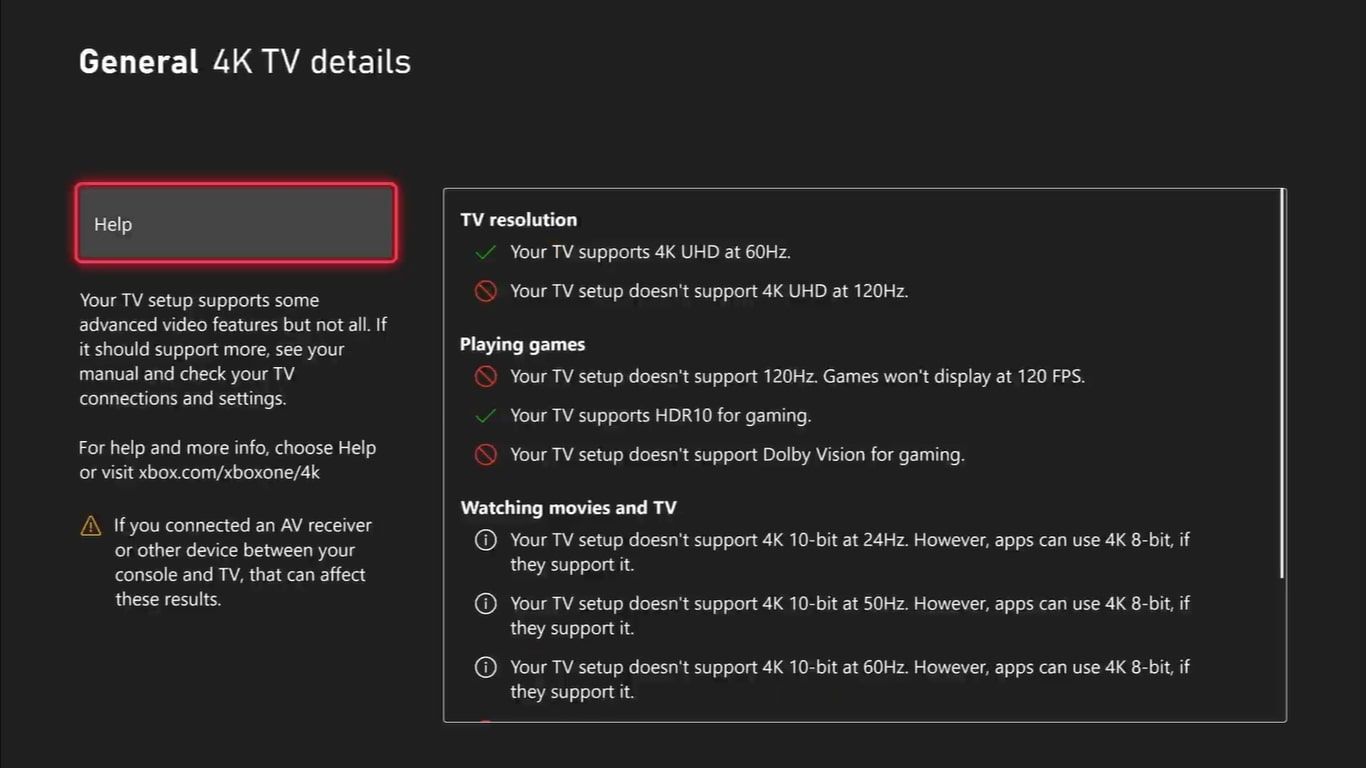Click the info icon beside 4K 10-bit 24Hz
This screenshot has height=768, width=1366.
[x=486, y=540]
